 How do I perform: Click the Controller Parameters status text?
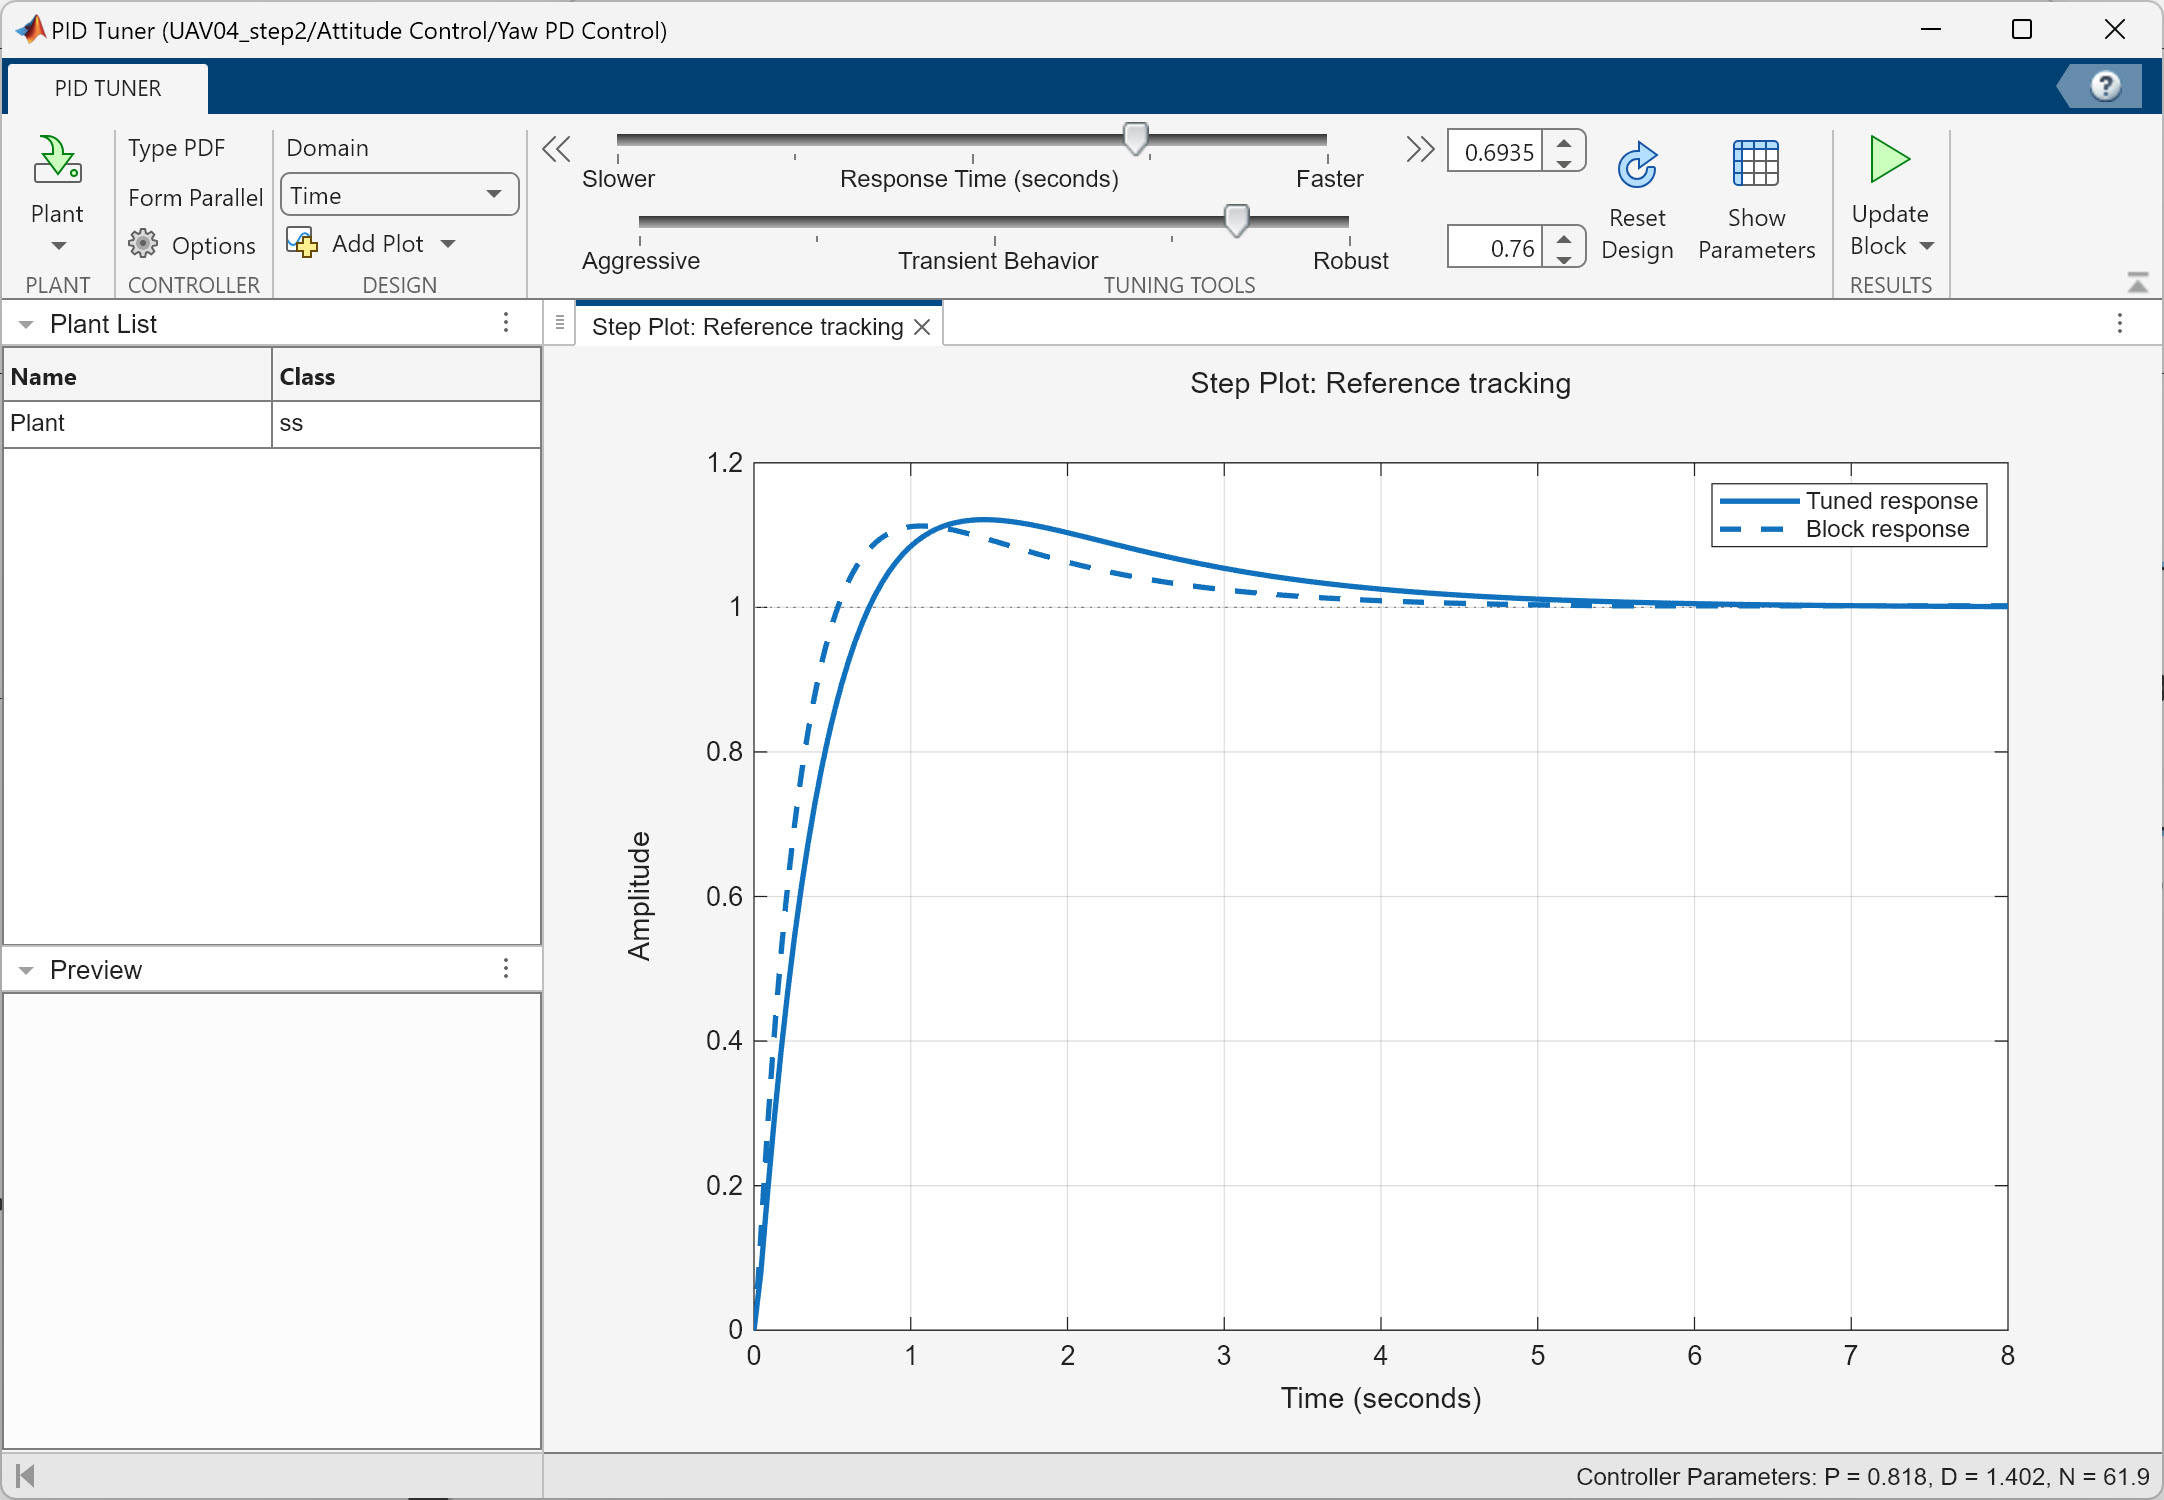[x=1862, y=1476]
